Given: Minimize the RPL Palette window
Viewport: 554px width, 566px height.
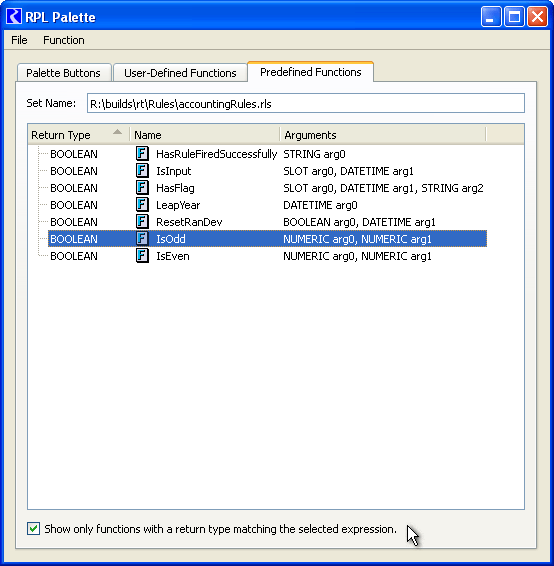Looking at the screenshot, I should 490,17.
